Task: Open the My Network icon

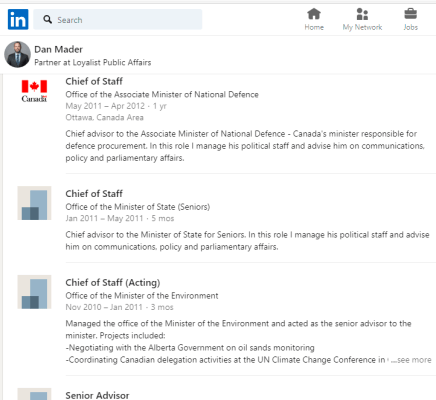Action: click(362, 14)
